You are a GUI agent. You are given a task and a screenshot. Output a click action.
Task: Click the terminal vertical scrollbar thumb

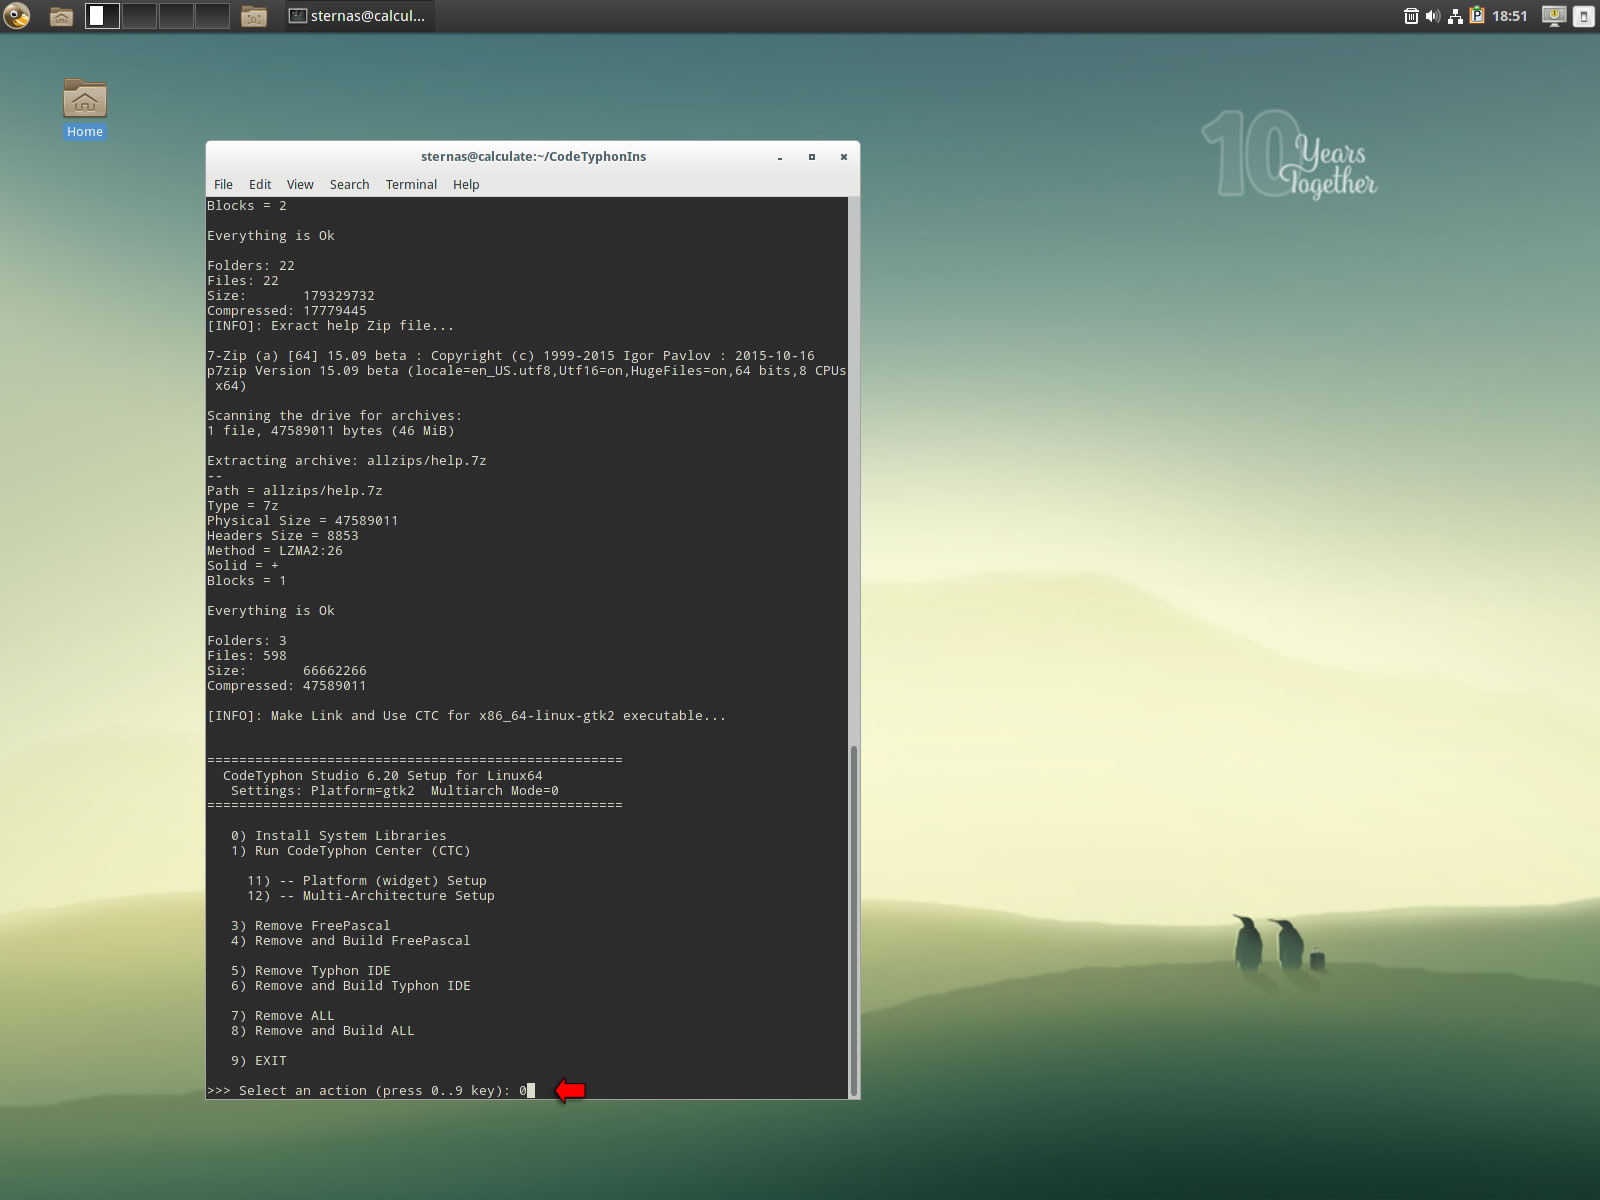click(x=853, y=920)
